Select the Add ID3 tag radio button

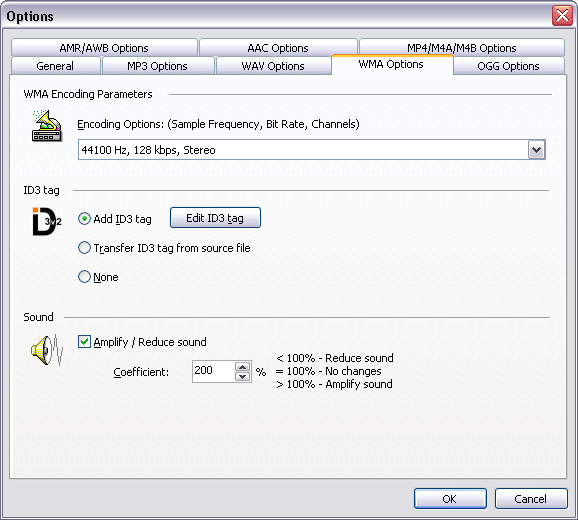(84, 219)
